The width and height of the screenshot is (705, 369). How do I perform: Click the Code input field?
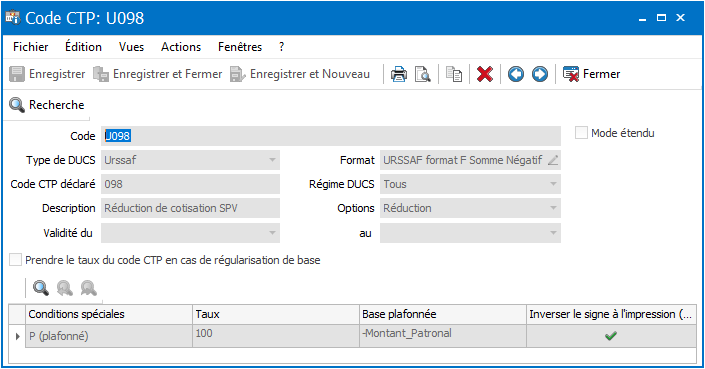(x=331, y=136)
